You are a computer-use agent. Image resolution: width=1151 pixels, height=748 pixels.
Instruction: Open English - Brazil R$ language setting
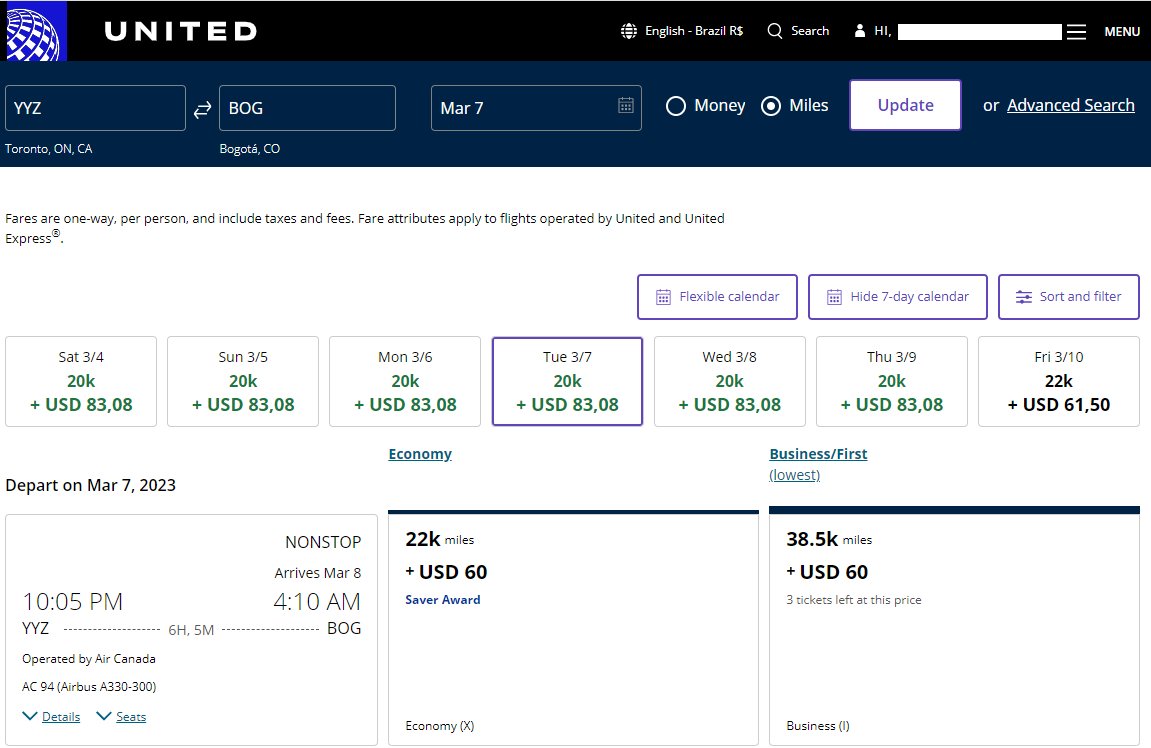point(694,31)
